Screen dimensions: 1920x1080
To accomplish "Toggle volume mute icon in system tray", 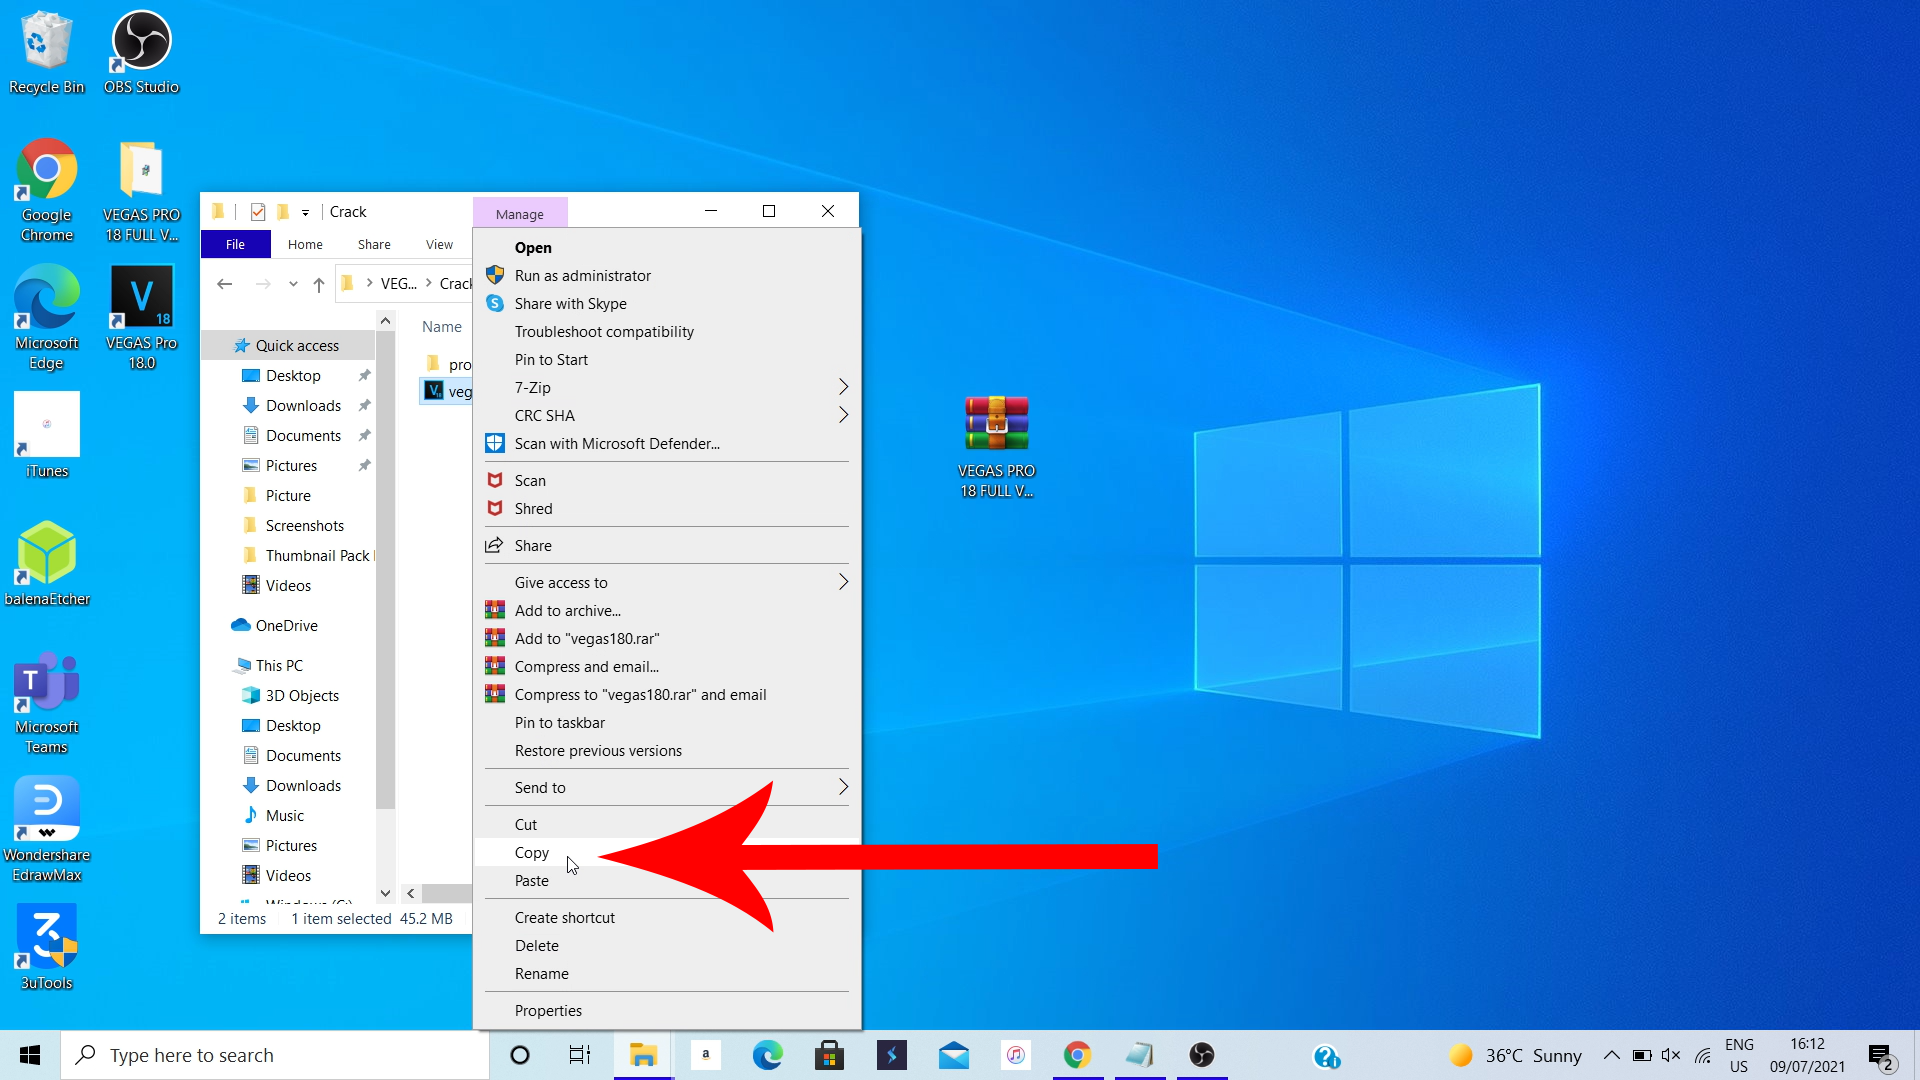I will coord(1671,1055).
